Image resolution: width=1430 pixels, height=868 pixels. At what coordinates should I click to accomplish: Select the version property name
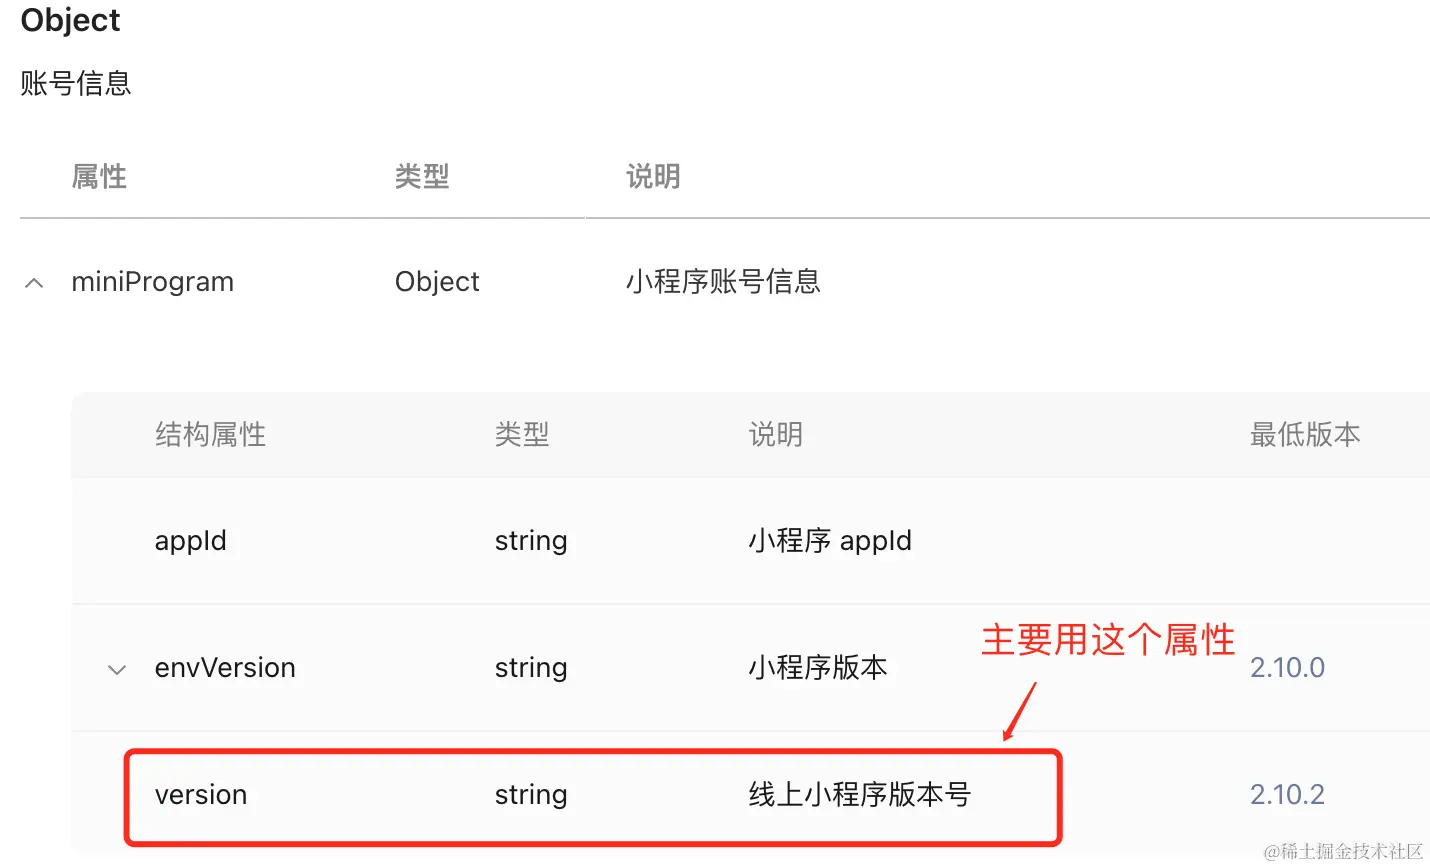(200, 794)
